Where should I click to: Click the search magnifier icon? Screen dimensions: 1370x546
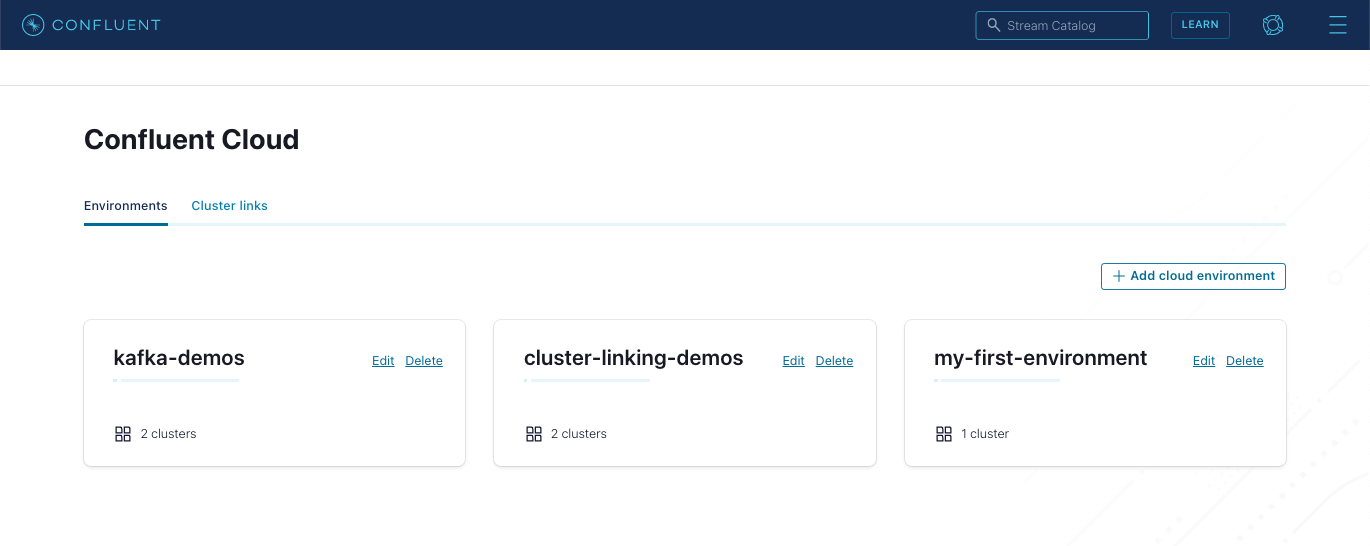point(993,25)
